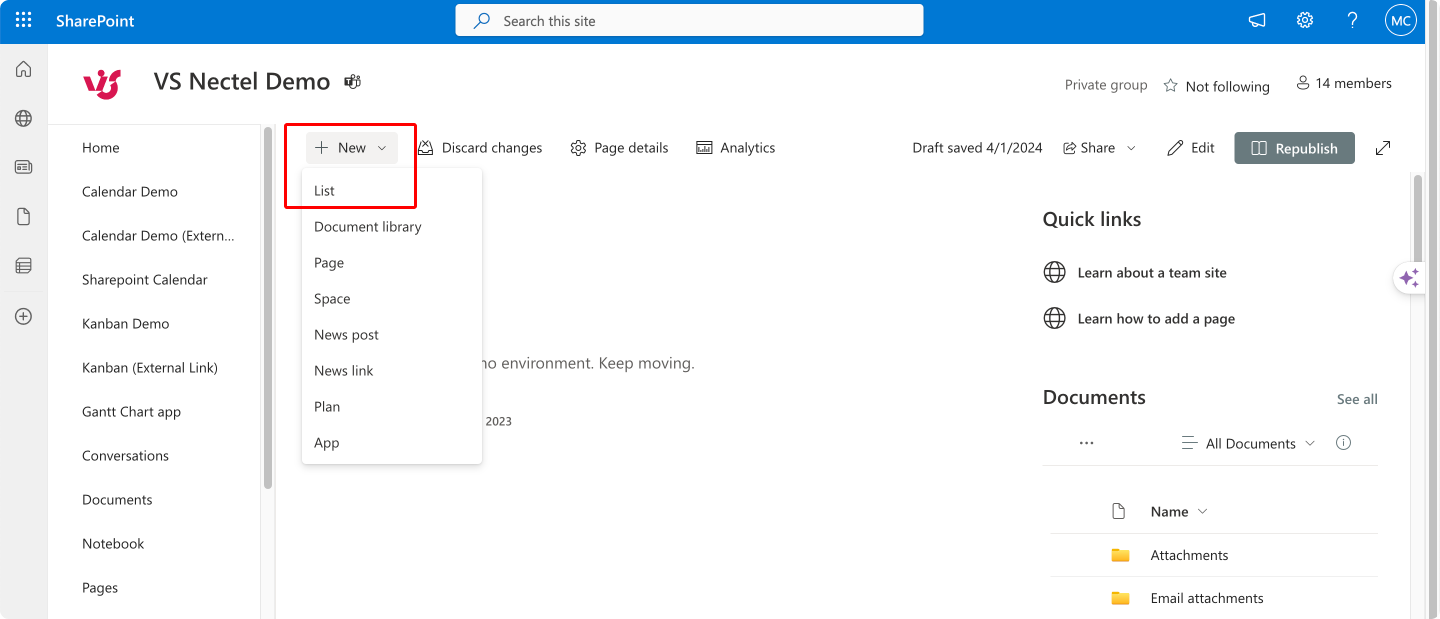1440x619 pixels.
Task: Open the Settings gear icon
Action: (1305, 20)
